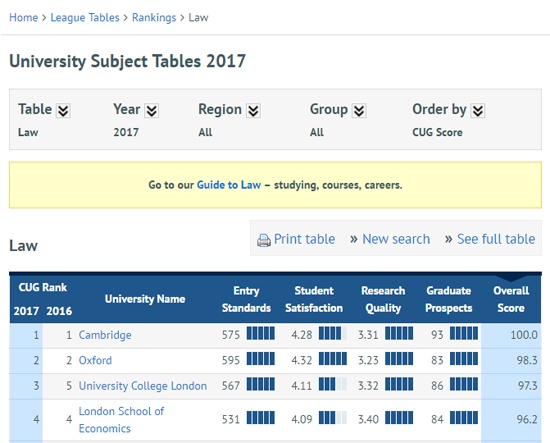This screenshot has width=550, height=443.
Task: Expand the Table dropdown arrow
Action: coord(63,111)
